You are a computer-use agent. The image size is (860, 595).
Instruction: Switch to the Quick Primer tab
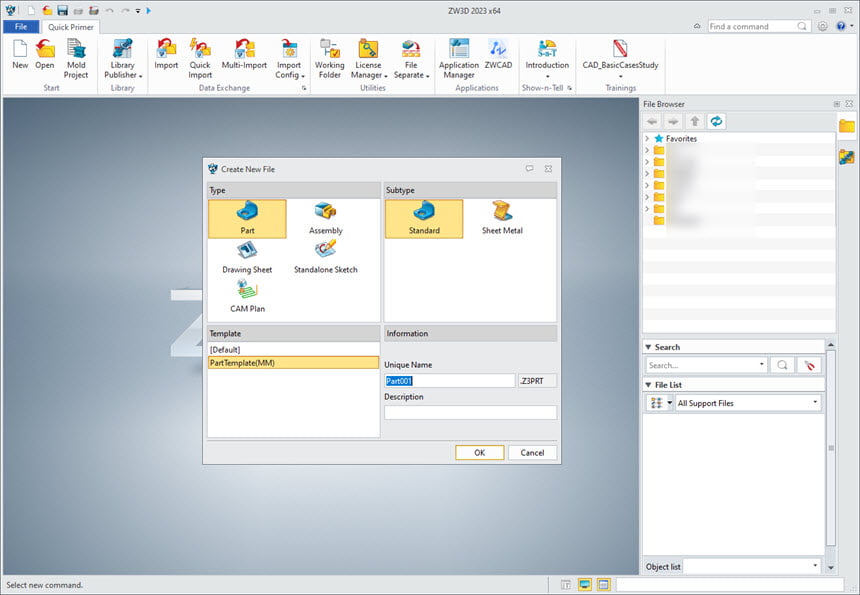click(71, 26)
